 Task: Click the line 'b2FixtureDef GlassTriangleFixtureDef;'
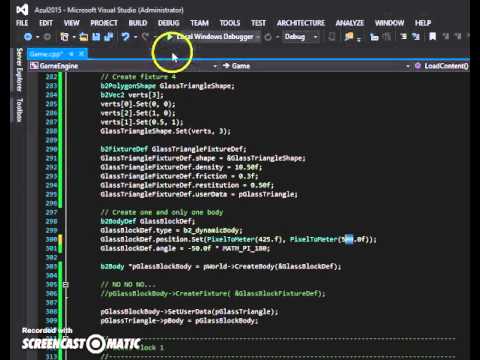[173, 149]
